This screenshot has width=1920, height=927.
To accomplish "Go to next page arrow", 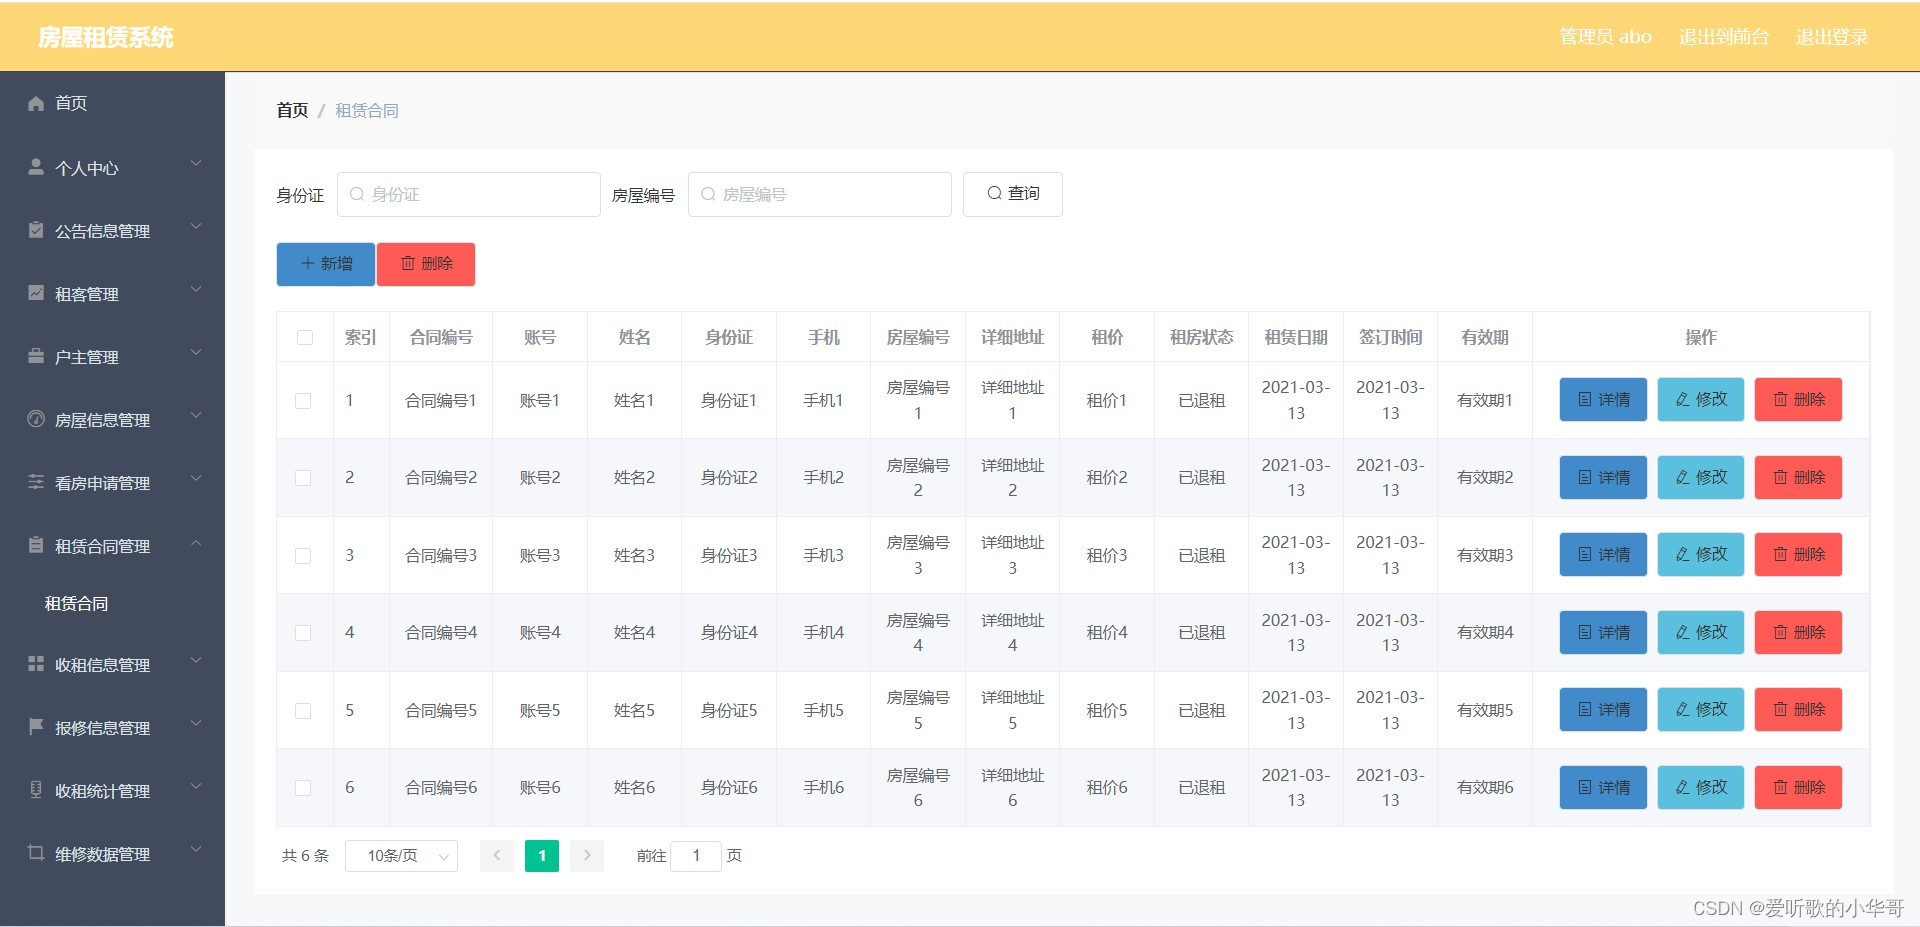I will [587, 856].
